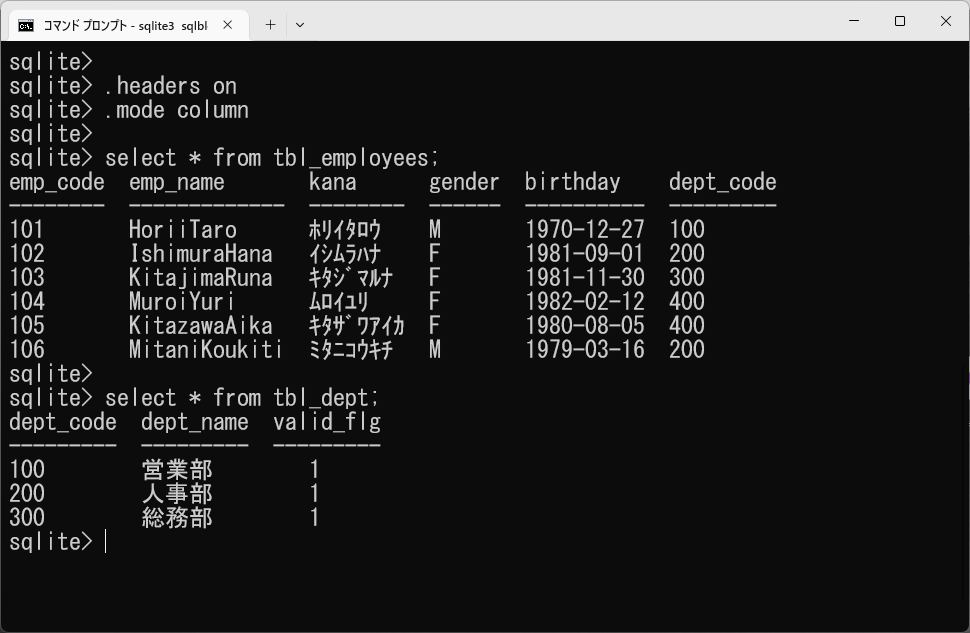Click the 'select * from tbl_employees;' command line
The height and width of the screenshot is (633, 970).
[x=272, y=158]
